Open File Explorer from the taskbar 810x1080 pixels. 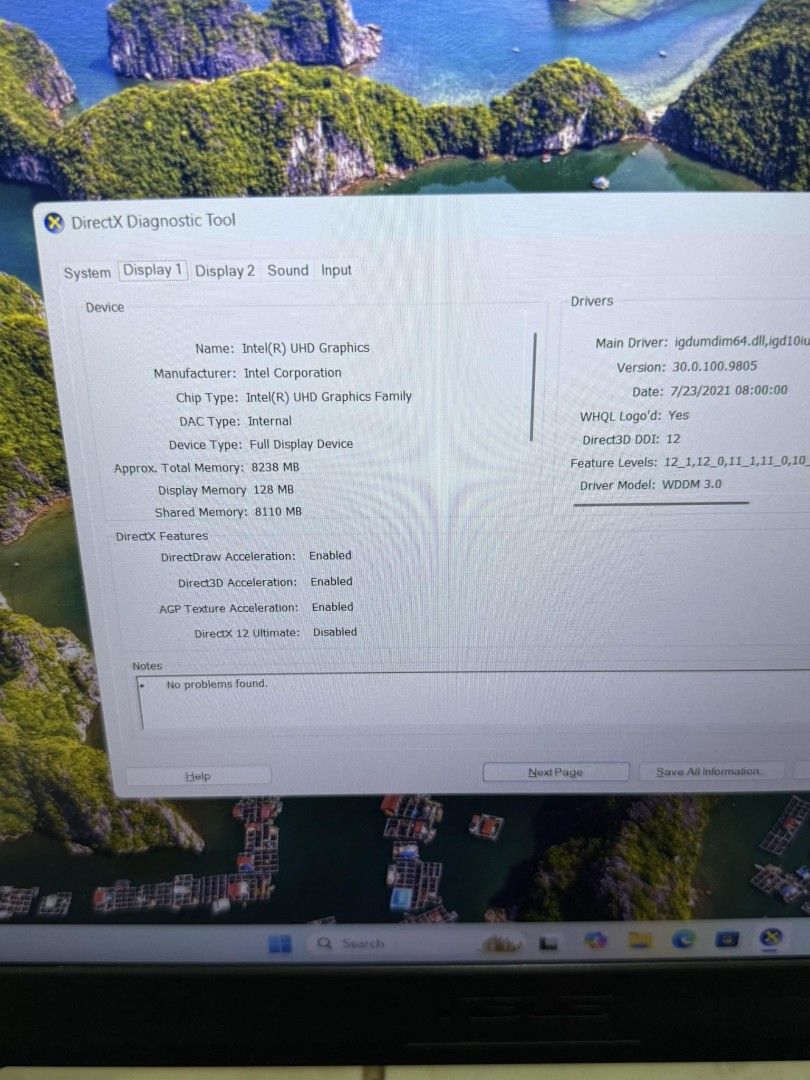[x=639, y=939]
